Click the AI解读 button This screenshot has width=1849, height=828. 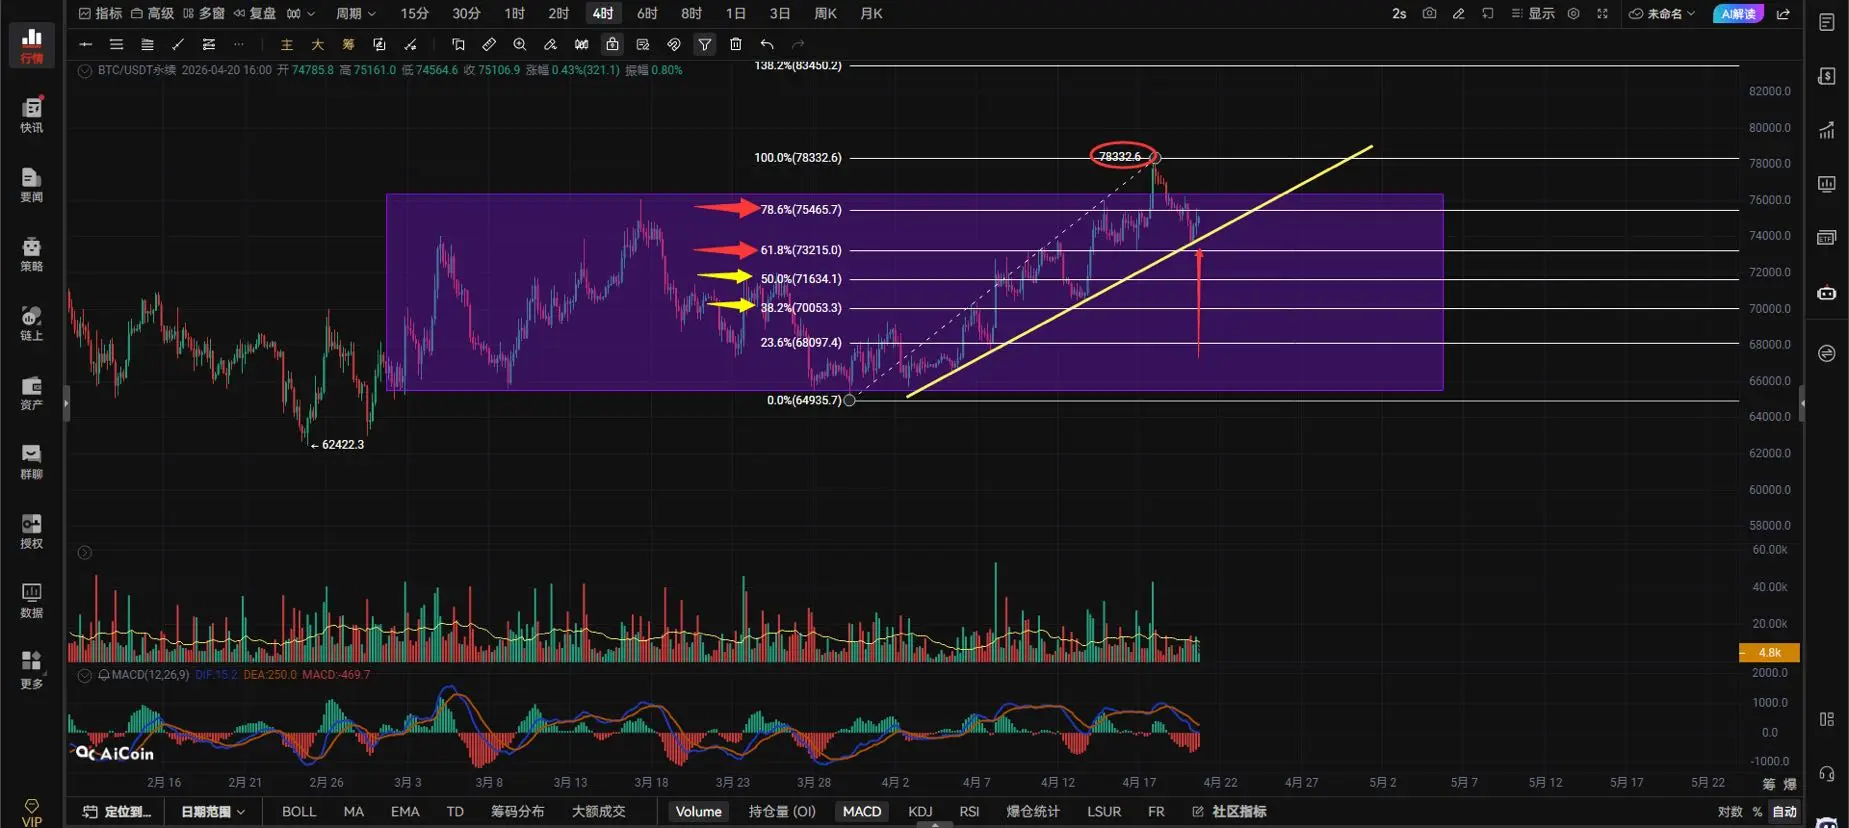coord(1739,14)
